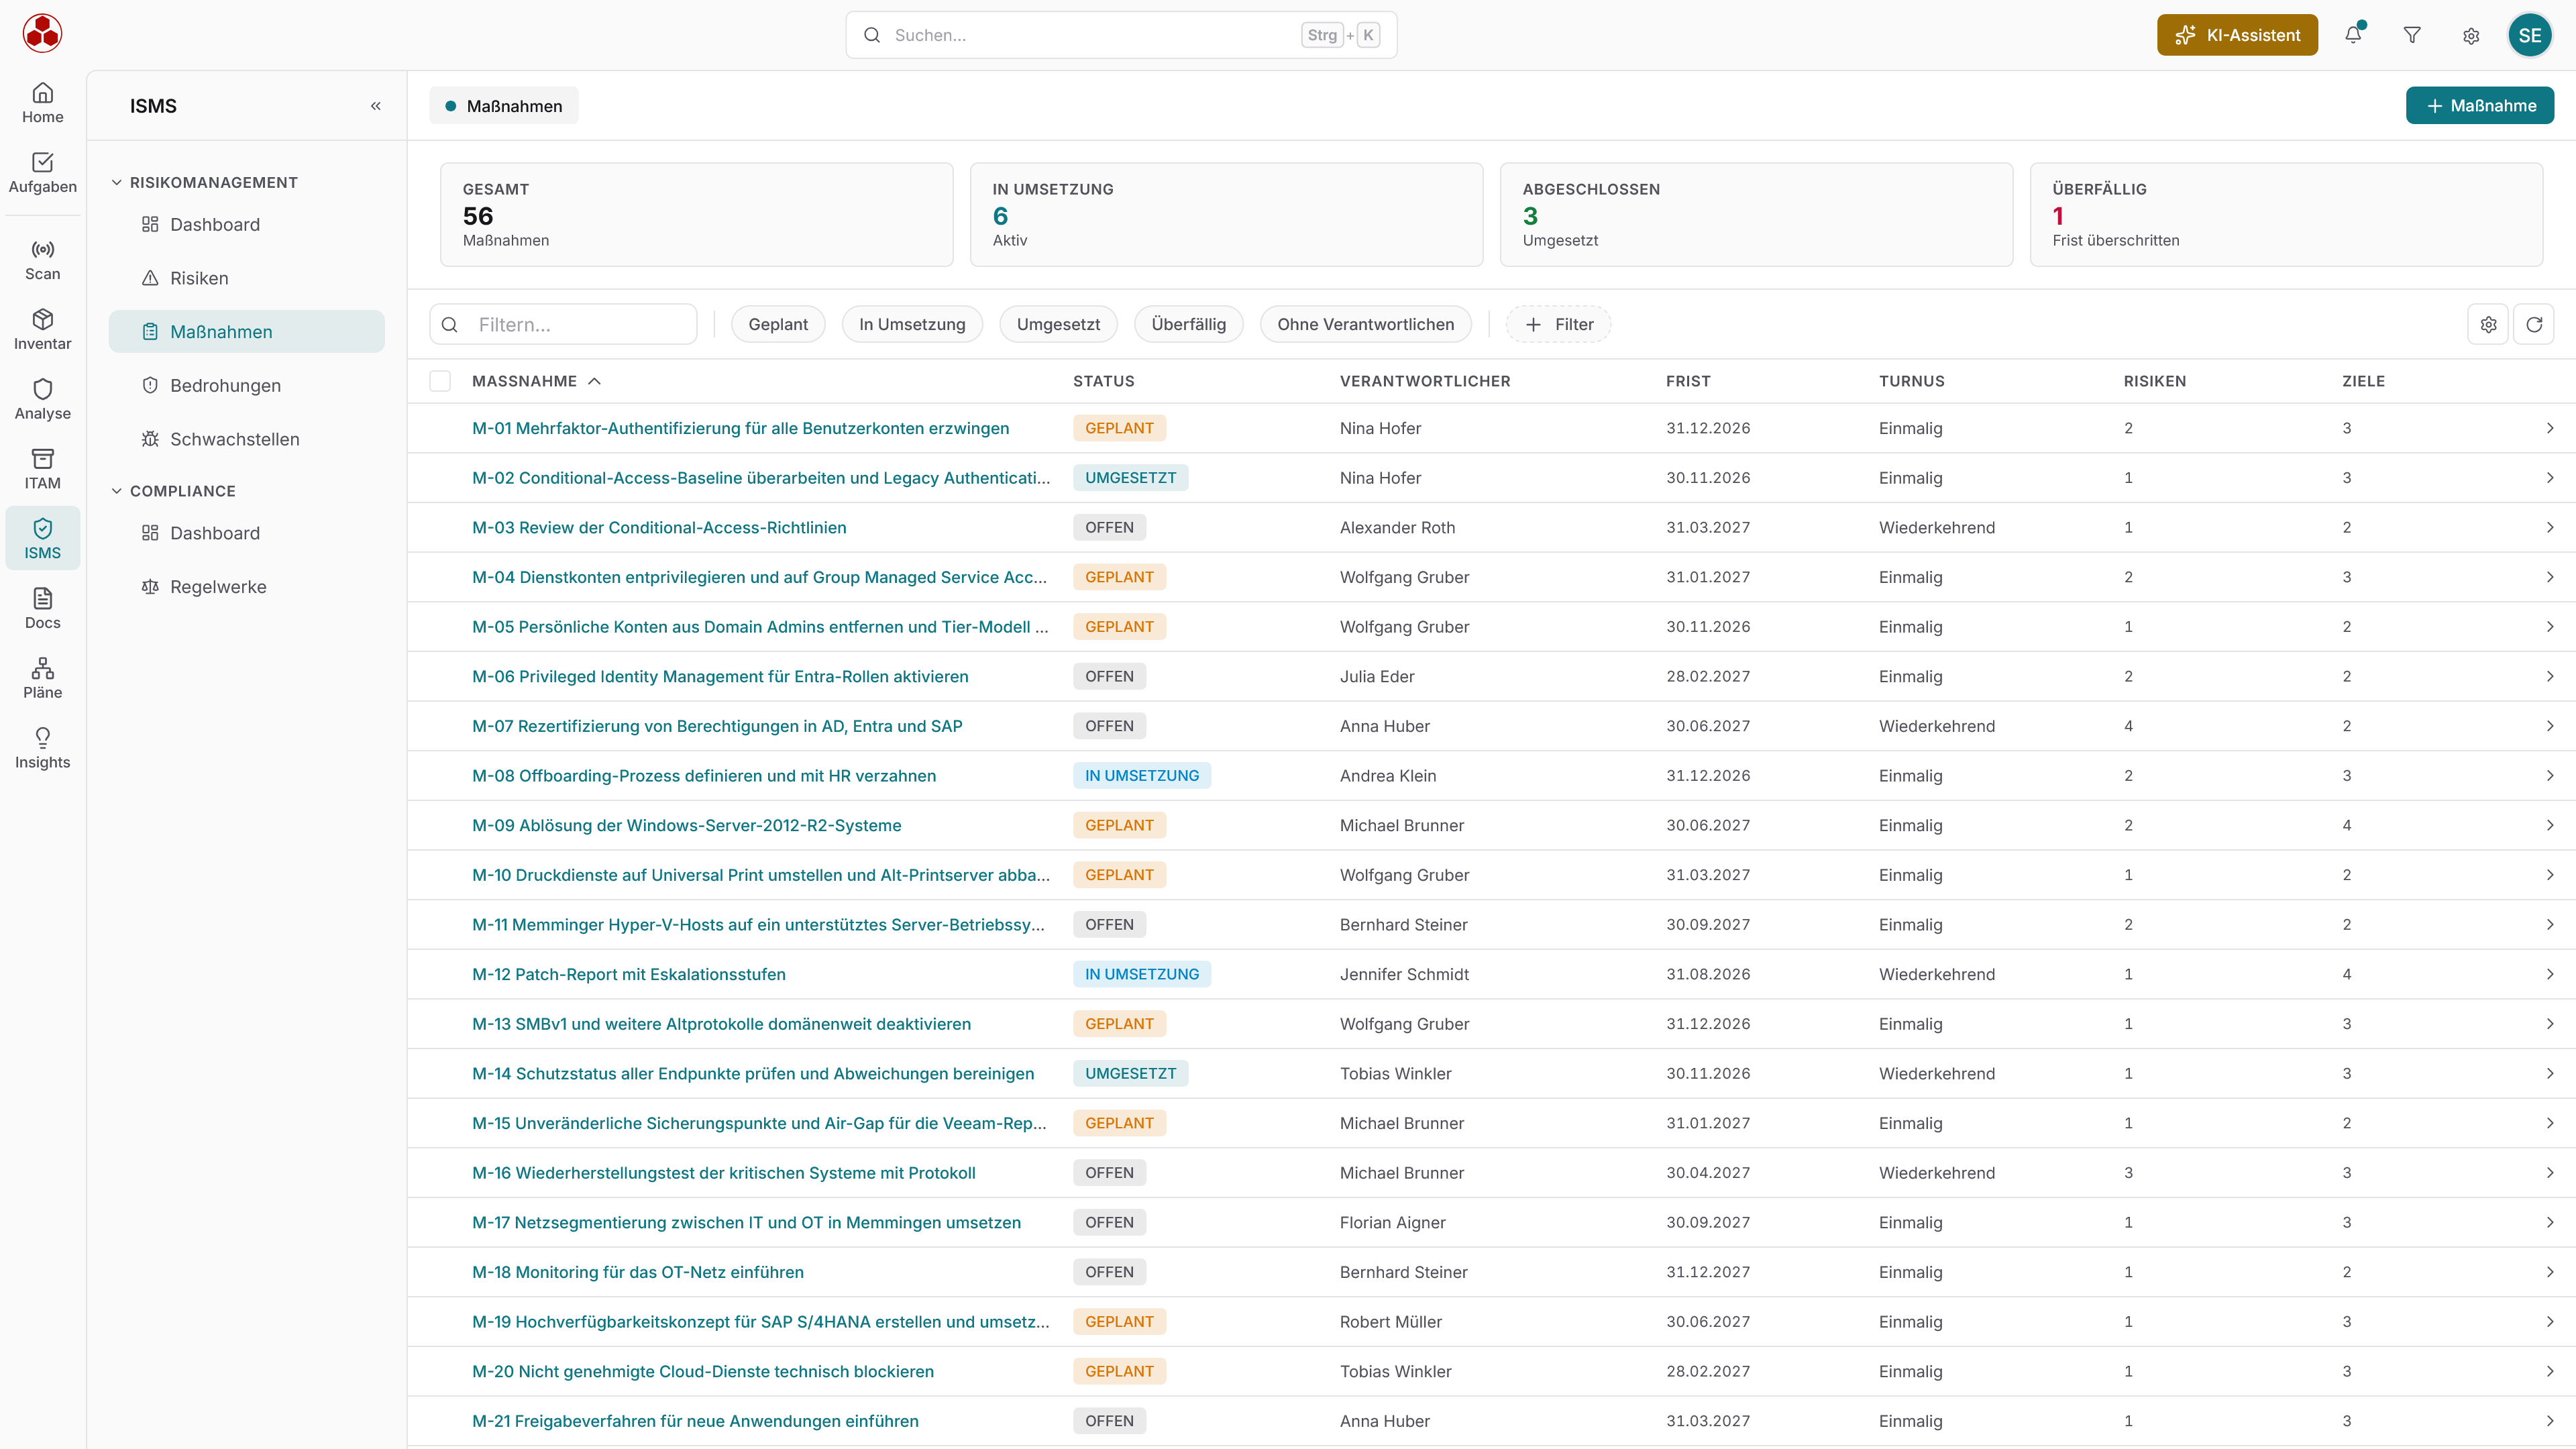This screenshot has width=2576, height=1449.
Task: Open the ITAM module
Action: [42, 469]
